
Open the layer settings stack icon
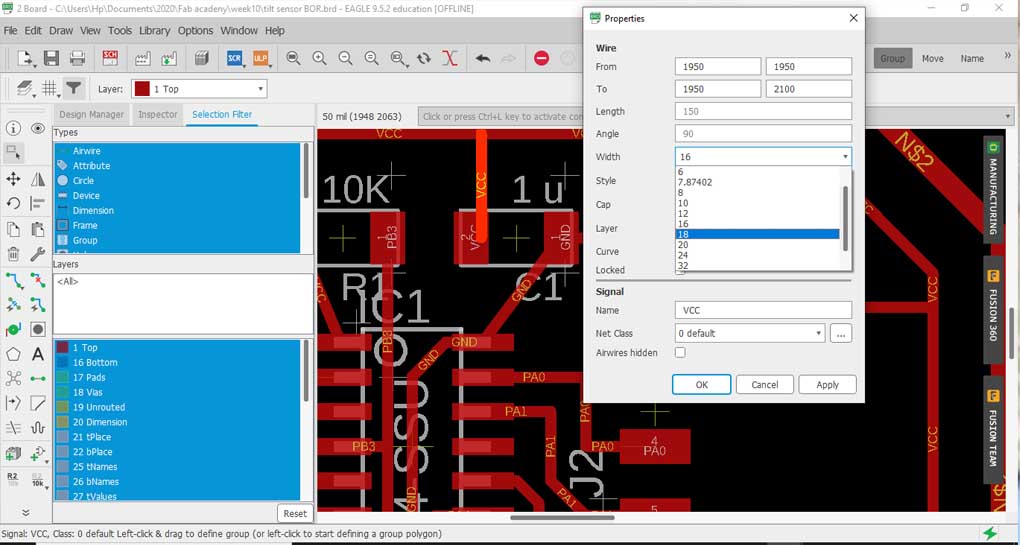point(25,88)
